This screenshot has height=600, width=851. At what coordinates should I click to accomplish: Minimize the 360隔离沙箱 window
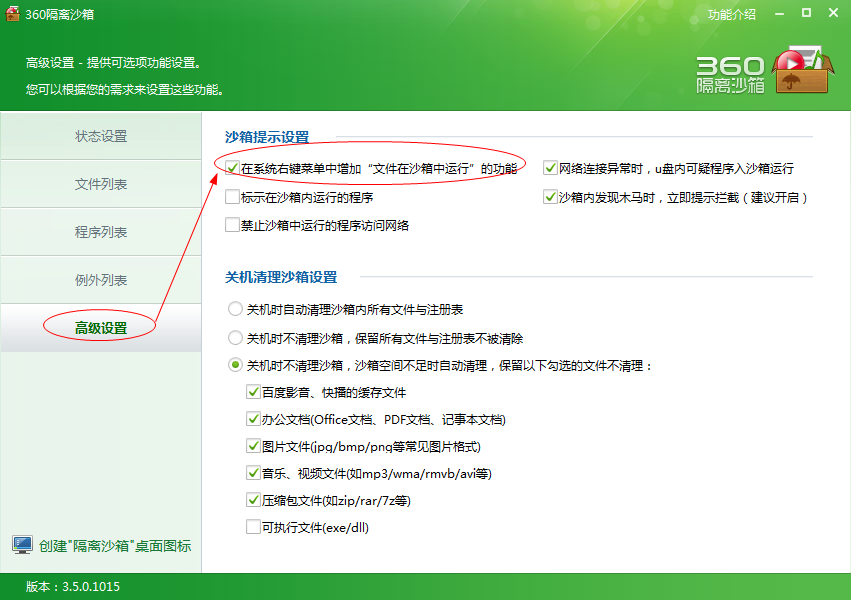tap(779, 14)
